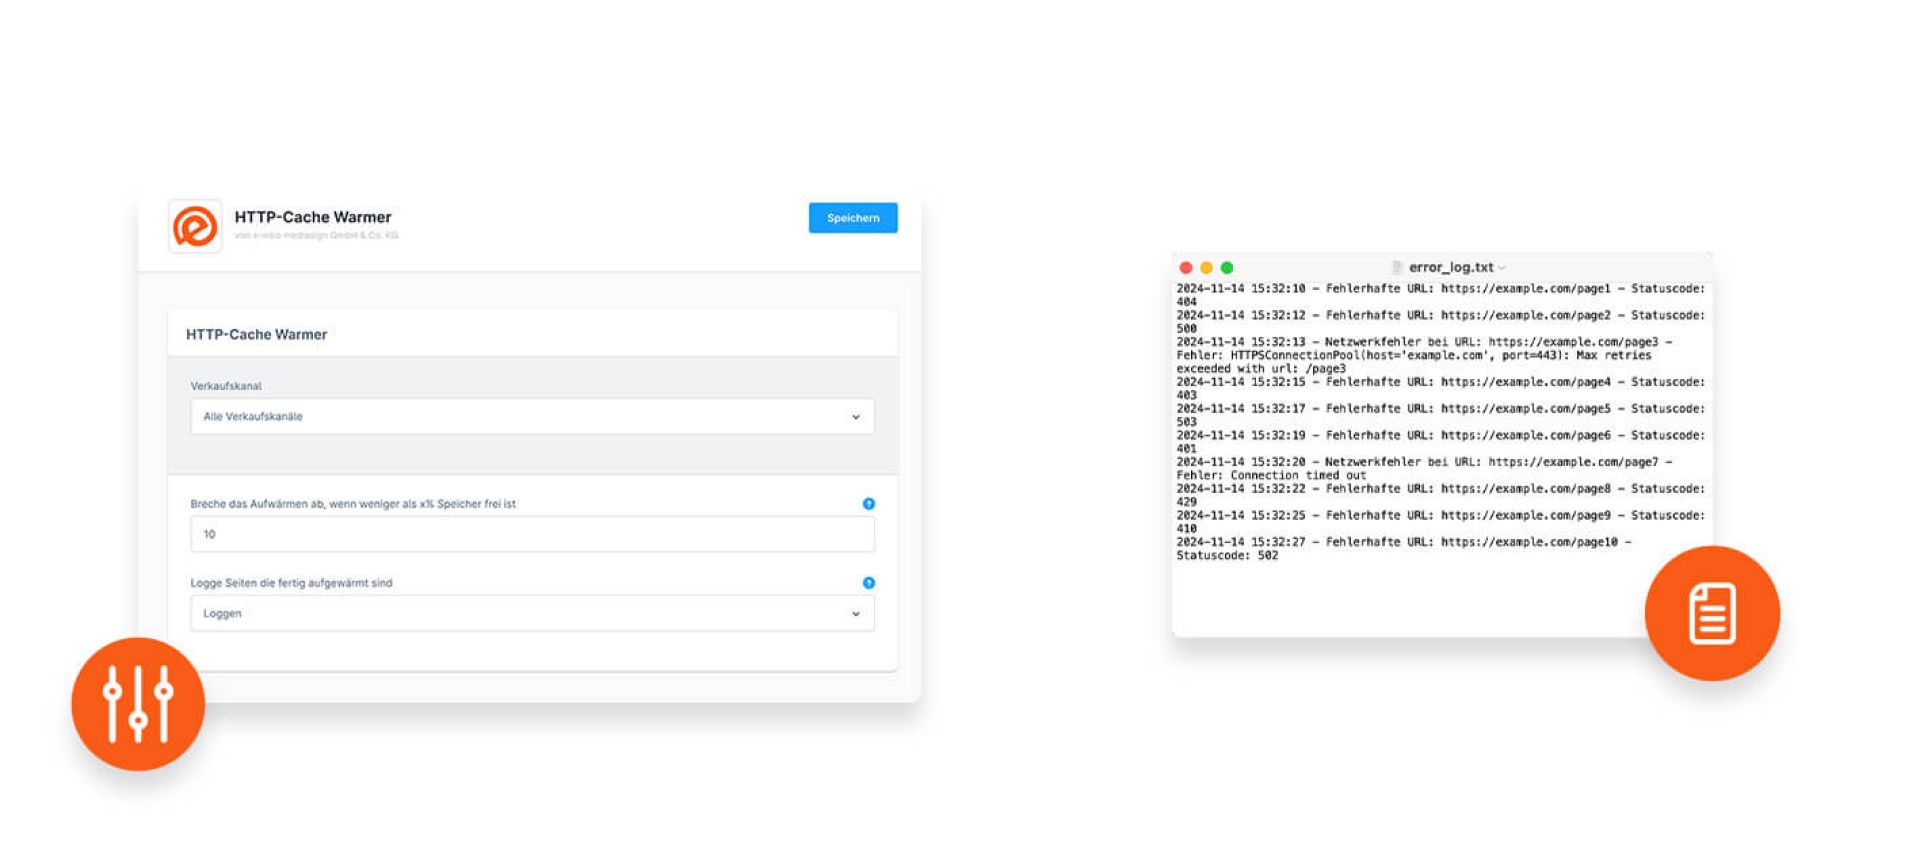This screenshot has height=864, width=1920.
Task: Open help tooltip for memory threshold field
Action: pyautogui.click(x=868, y=504)
